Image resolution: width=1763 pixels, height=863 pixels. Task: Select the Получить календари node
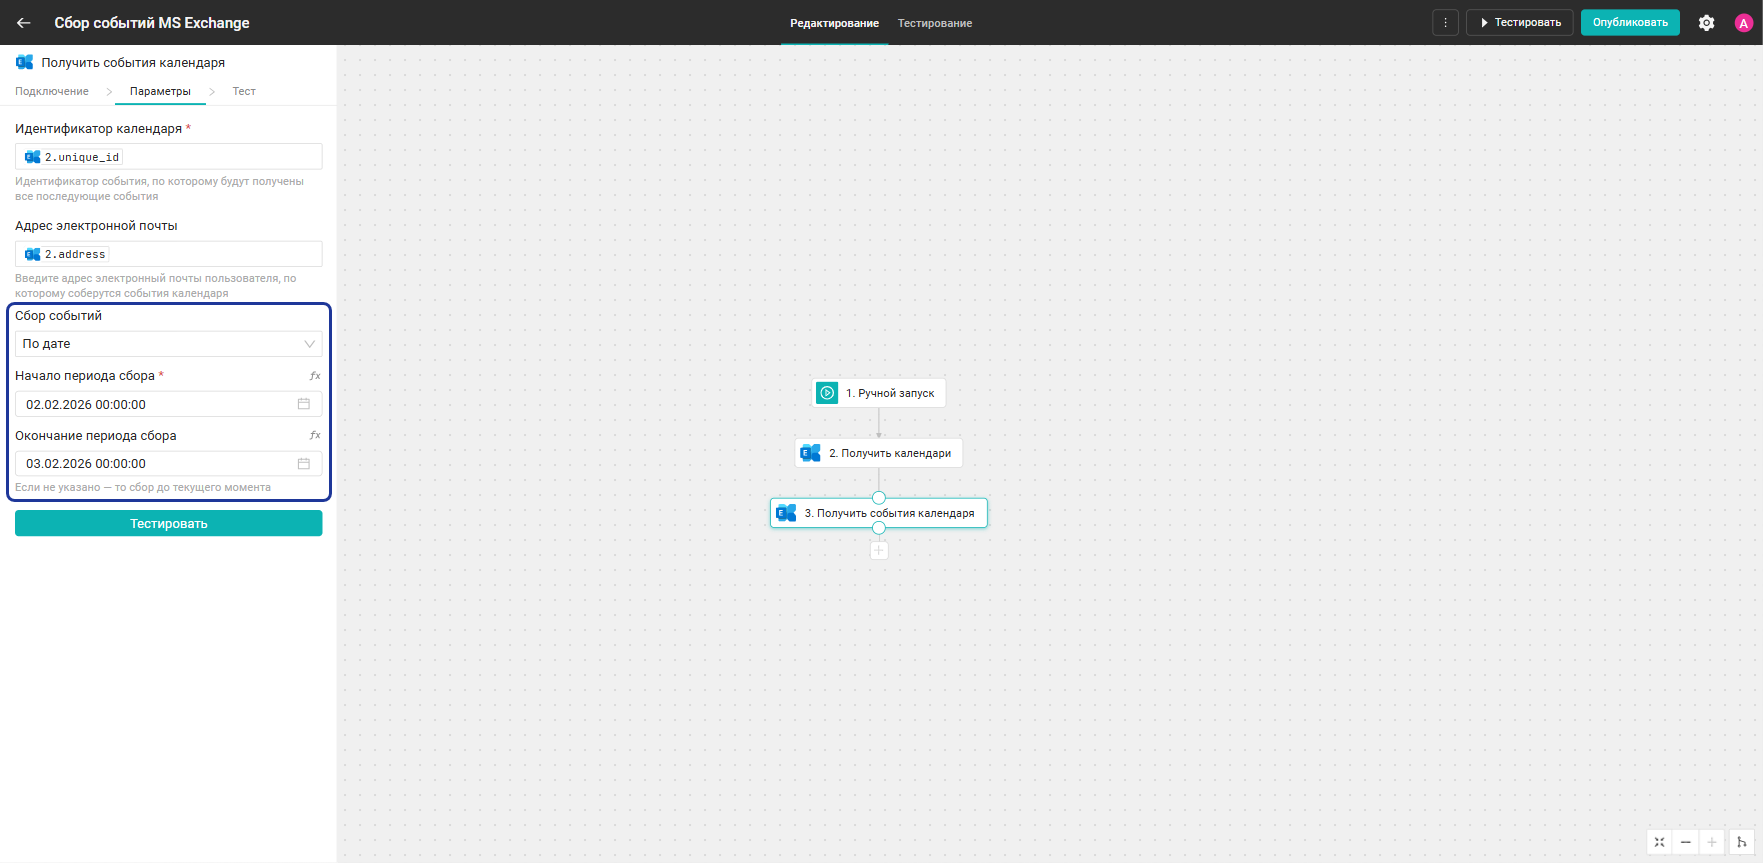pyautogui.click(x=879, y=453)
